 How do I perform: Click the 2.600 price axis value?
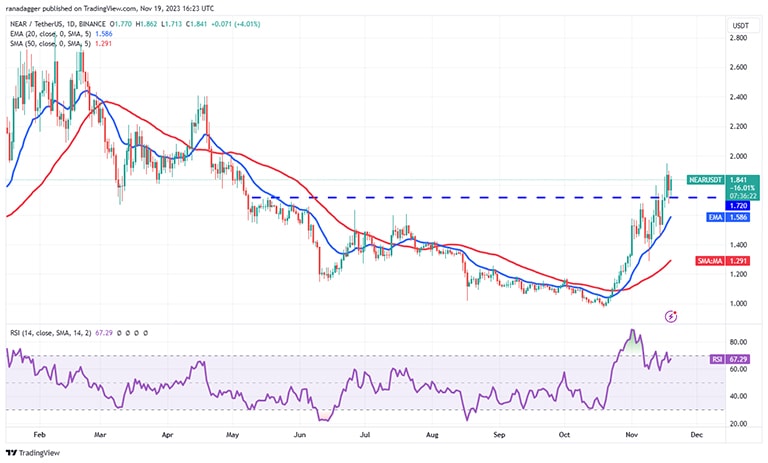pos(738,67)
